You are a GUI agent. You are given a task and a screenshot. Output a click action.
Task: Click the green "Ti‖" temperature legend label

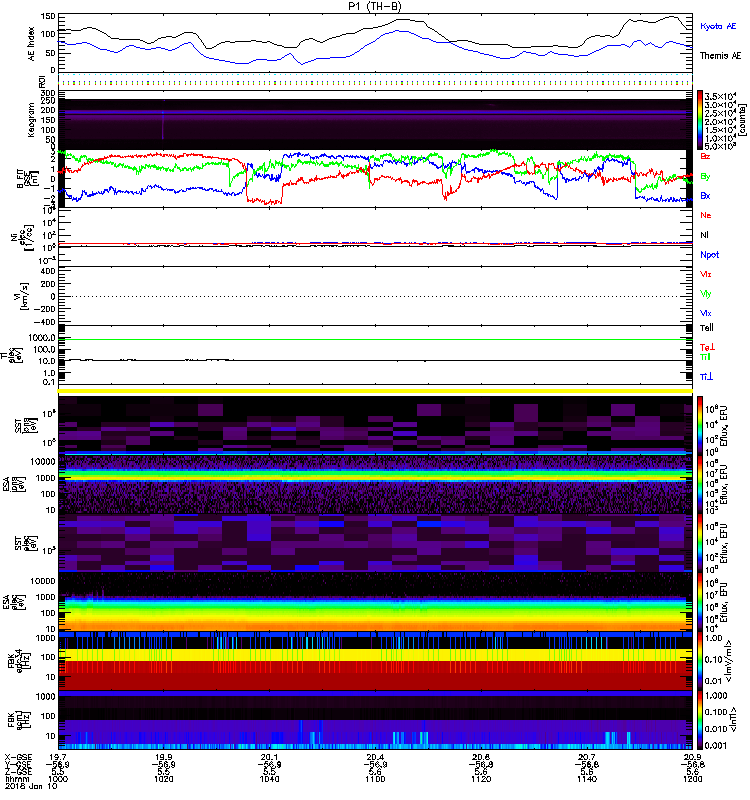tap(705, 357)
